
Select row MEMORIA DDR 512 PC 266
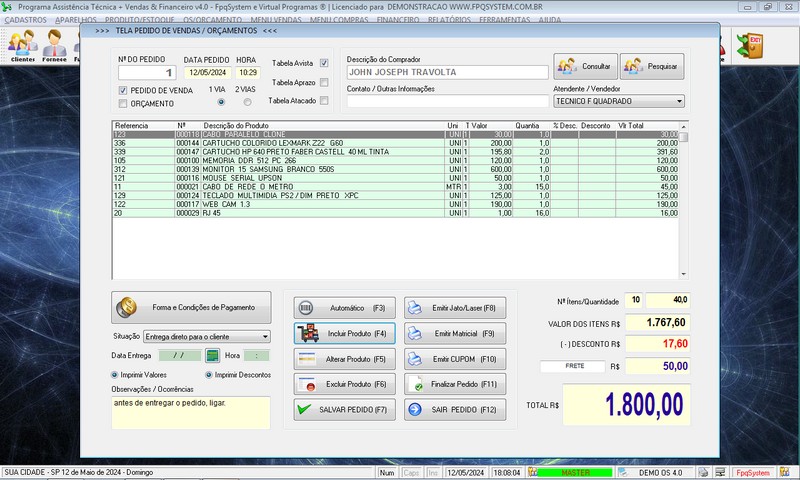pos(395,161)
